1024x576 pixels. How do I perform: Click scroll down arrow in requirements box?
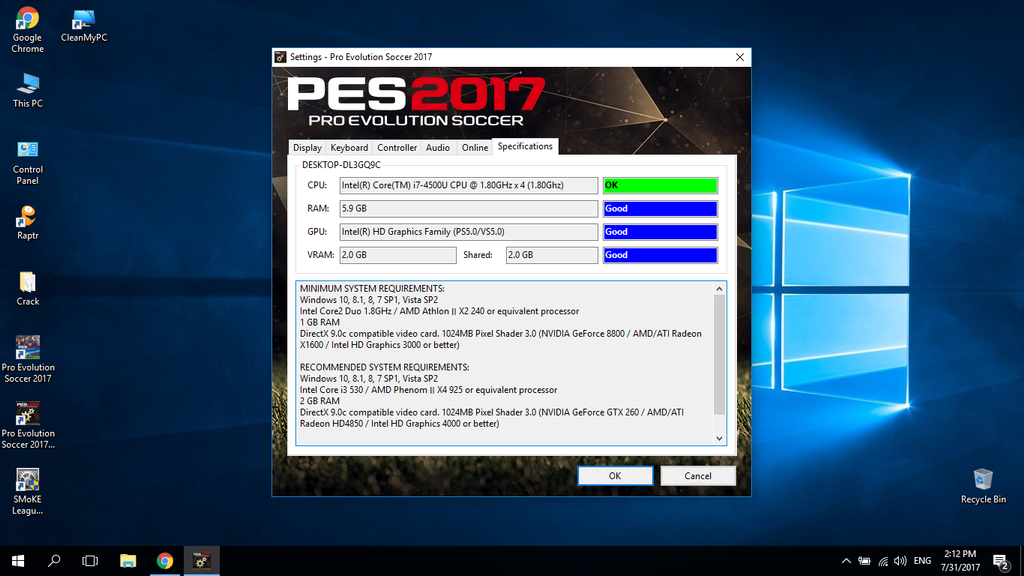pos(719,438)
